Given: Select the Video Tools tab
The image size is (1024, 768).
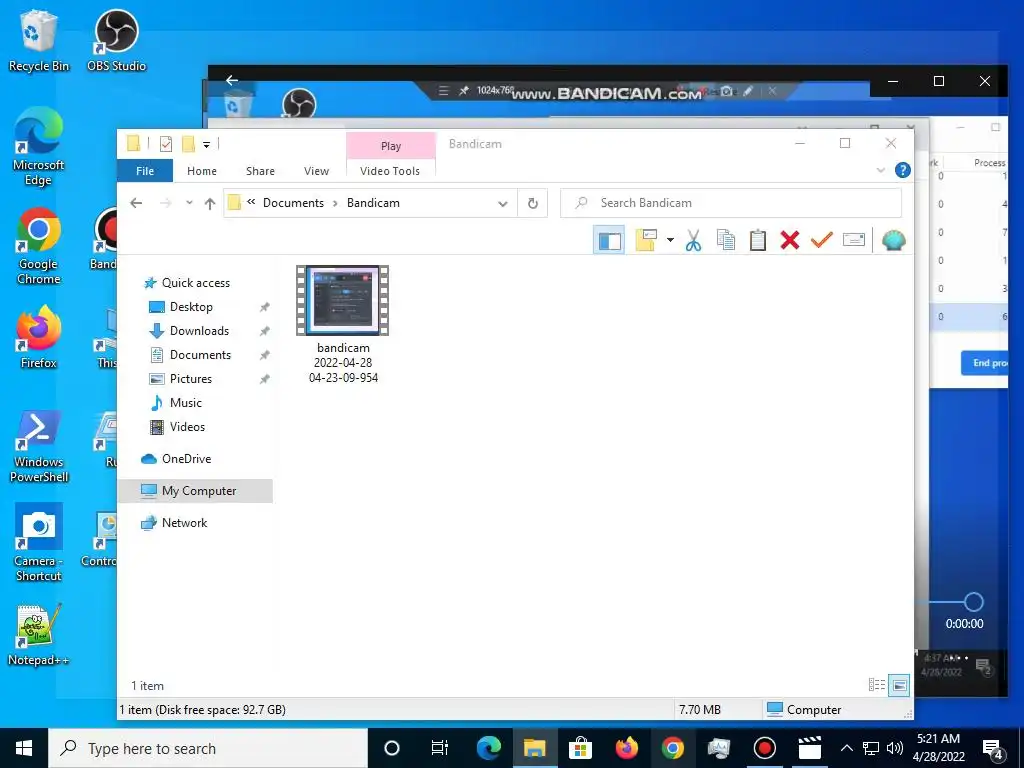Looking at the screenshot, I should point(390,171).
